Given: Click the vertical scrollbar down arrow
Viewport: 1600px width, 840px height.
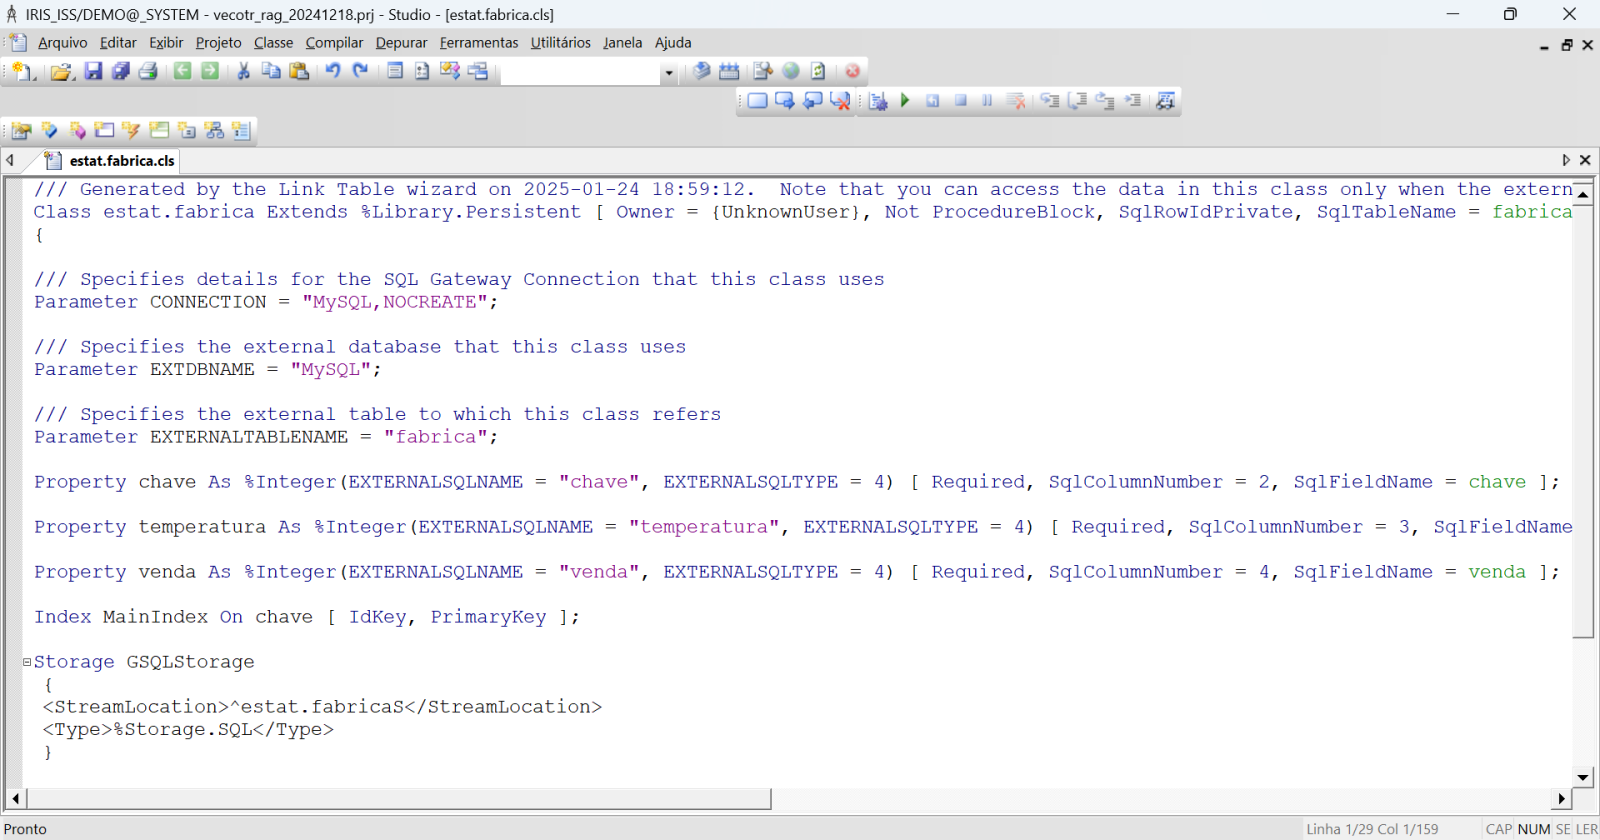Looking at the screenshot, I should pos(1583,777).
